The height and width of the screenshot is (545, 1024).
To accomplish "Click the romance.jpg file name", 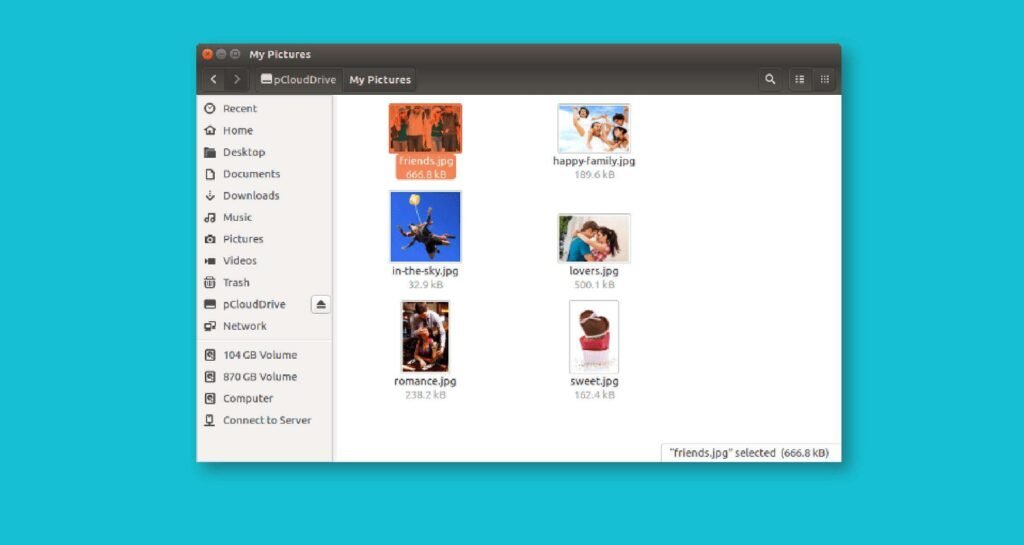I will coord(425,381).
